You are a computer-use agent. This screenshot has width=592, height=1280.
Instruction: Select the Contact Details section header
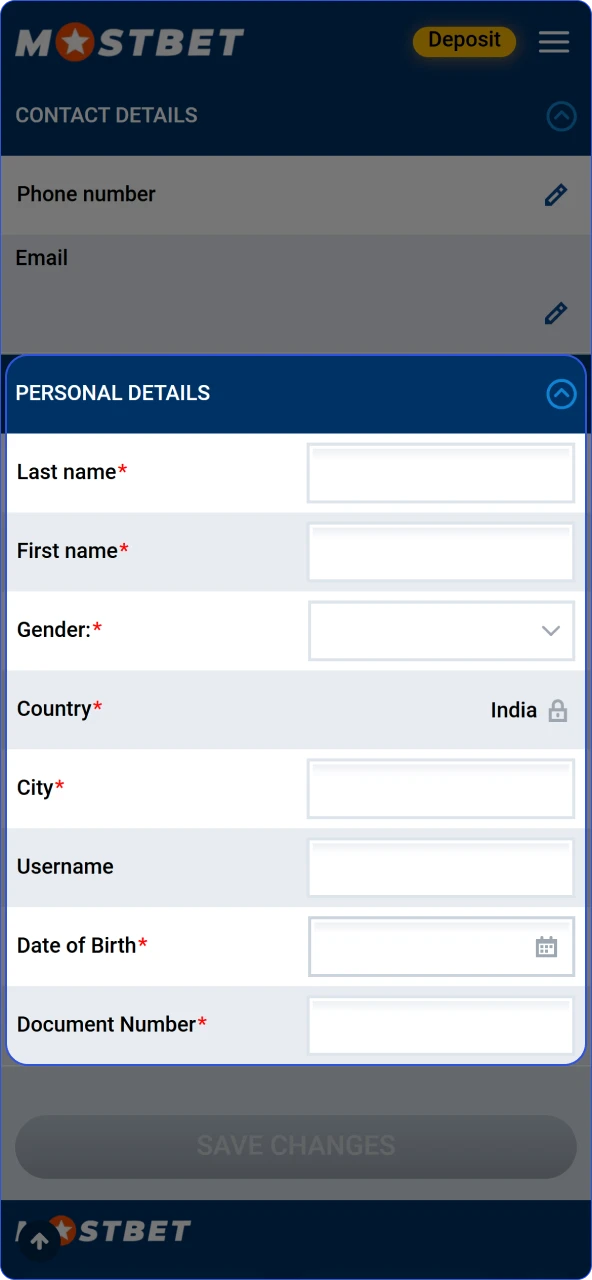(106, 115)
